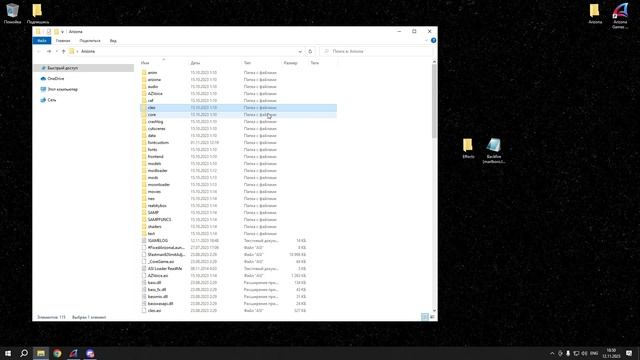Select the anim folder icon
Screen dimensions: 640x360
pyautogui.click(x=144, y=73)
